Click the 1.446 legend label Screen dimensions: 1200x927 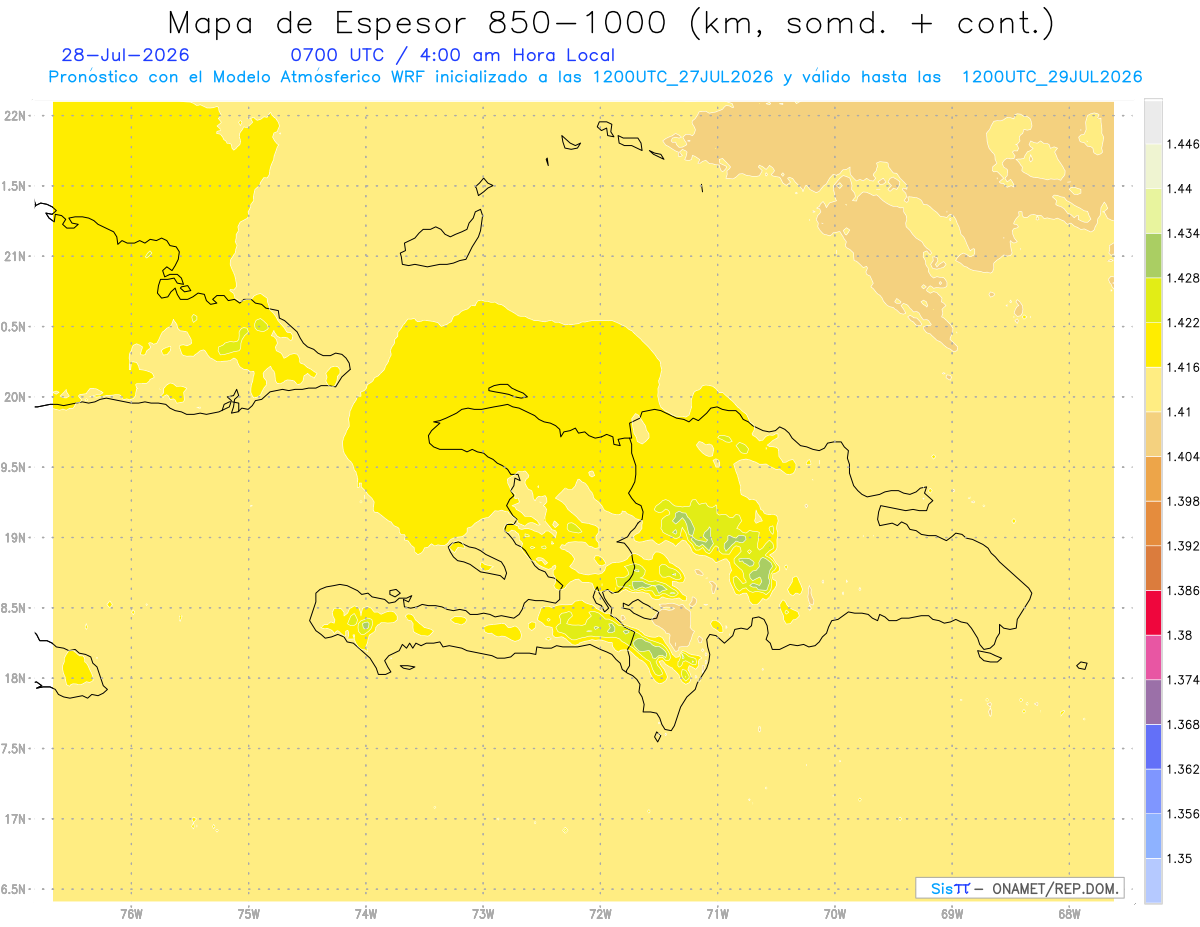pos(1184,144)
